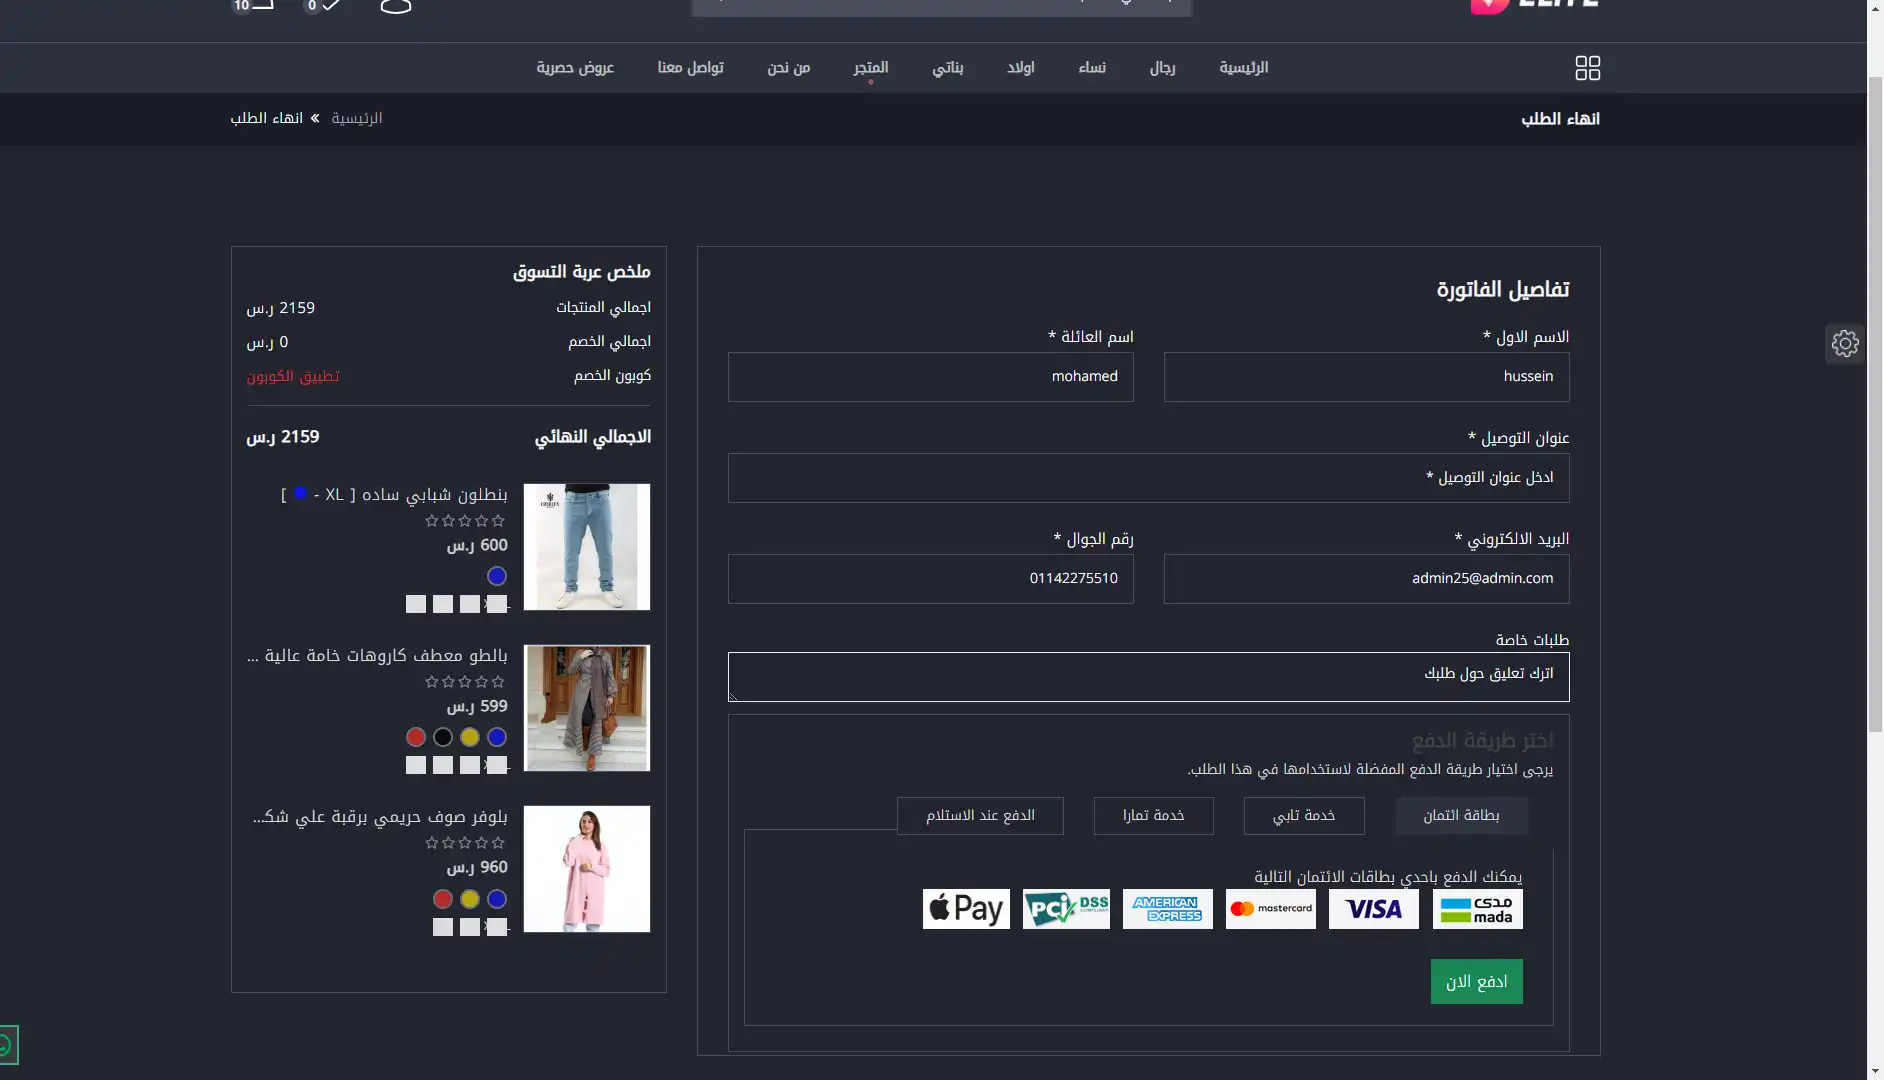
Task: Open the user account icon in header
Action: pos(396,5)
